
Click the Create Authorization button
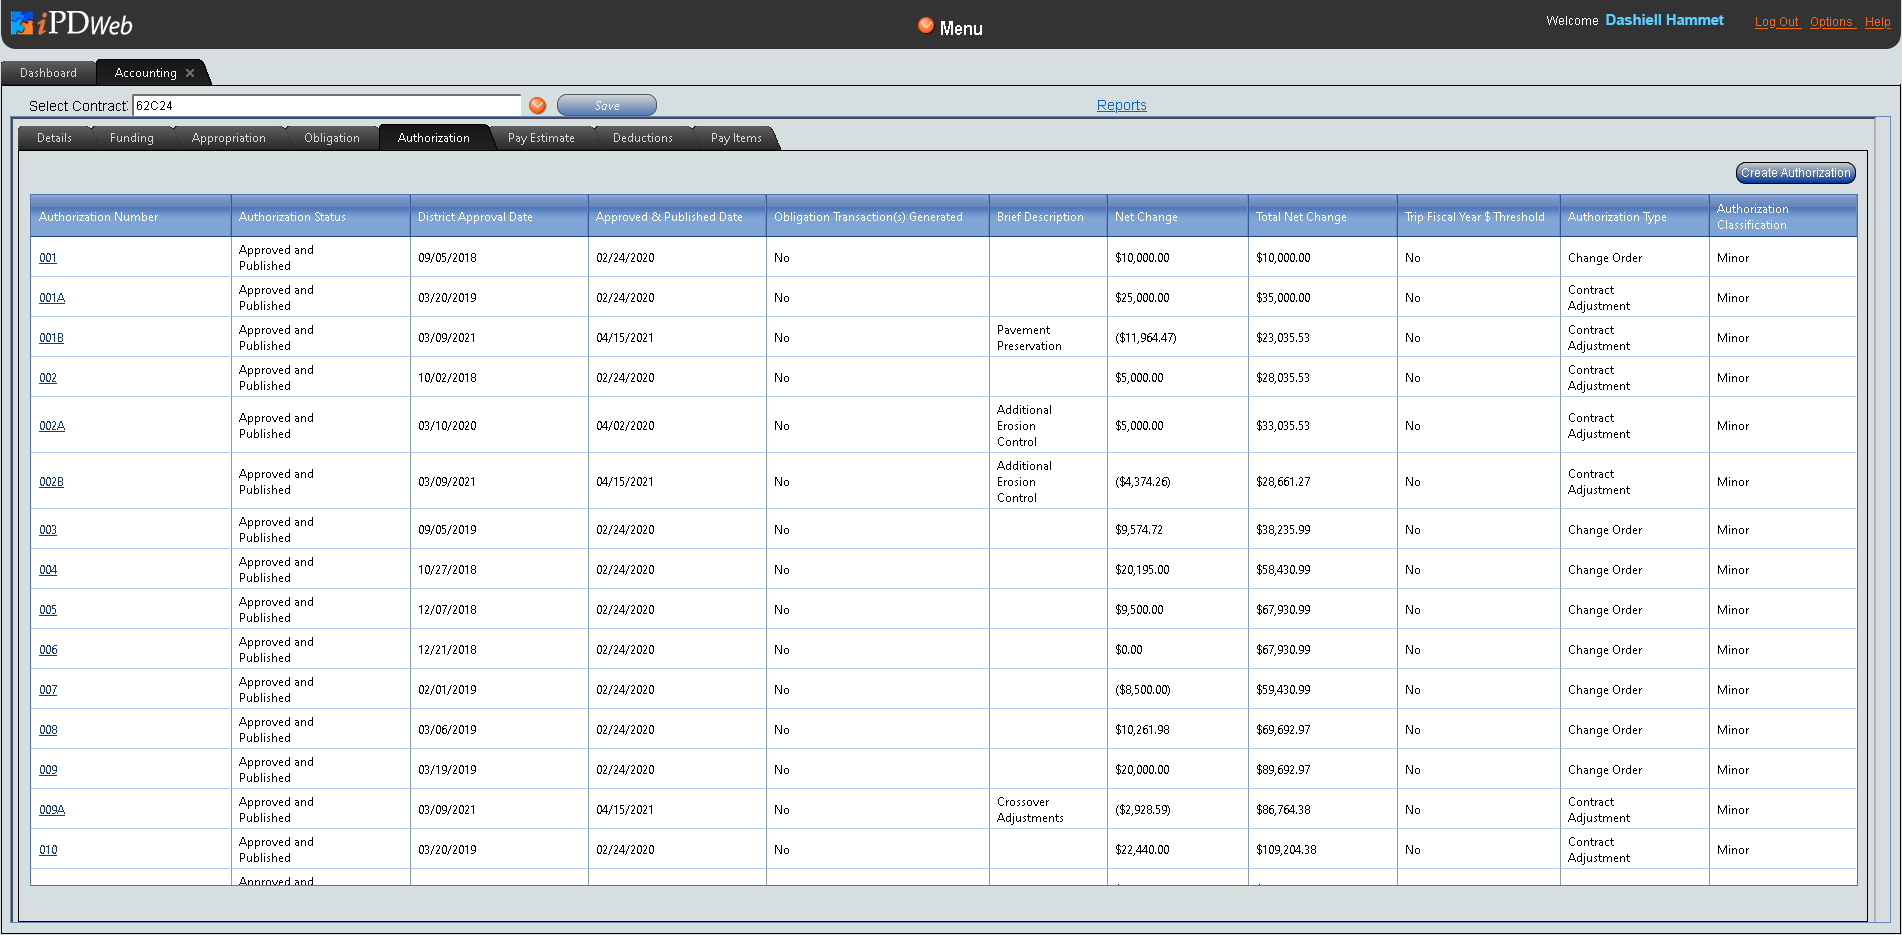tap(1795, 173)
